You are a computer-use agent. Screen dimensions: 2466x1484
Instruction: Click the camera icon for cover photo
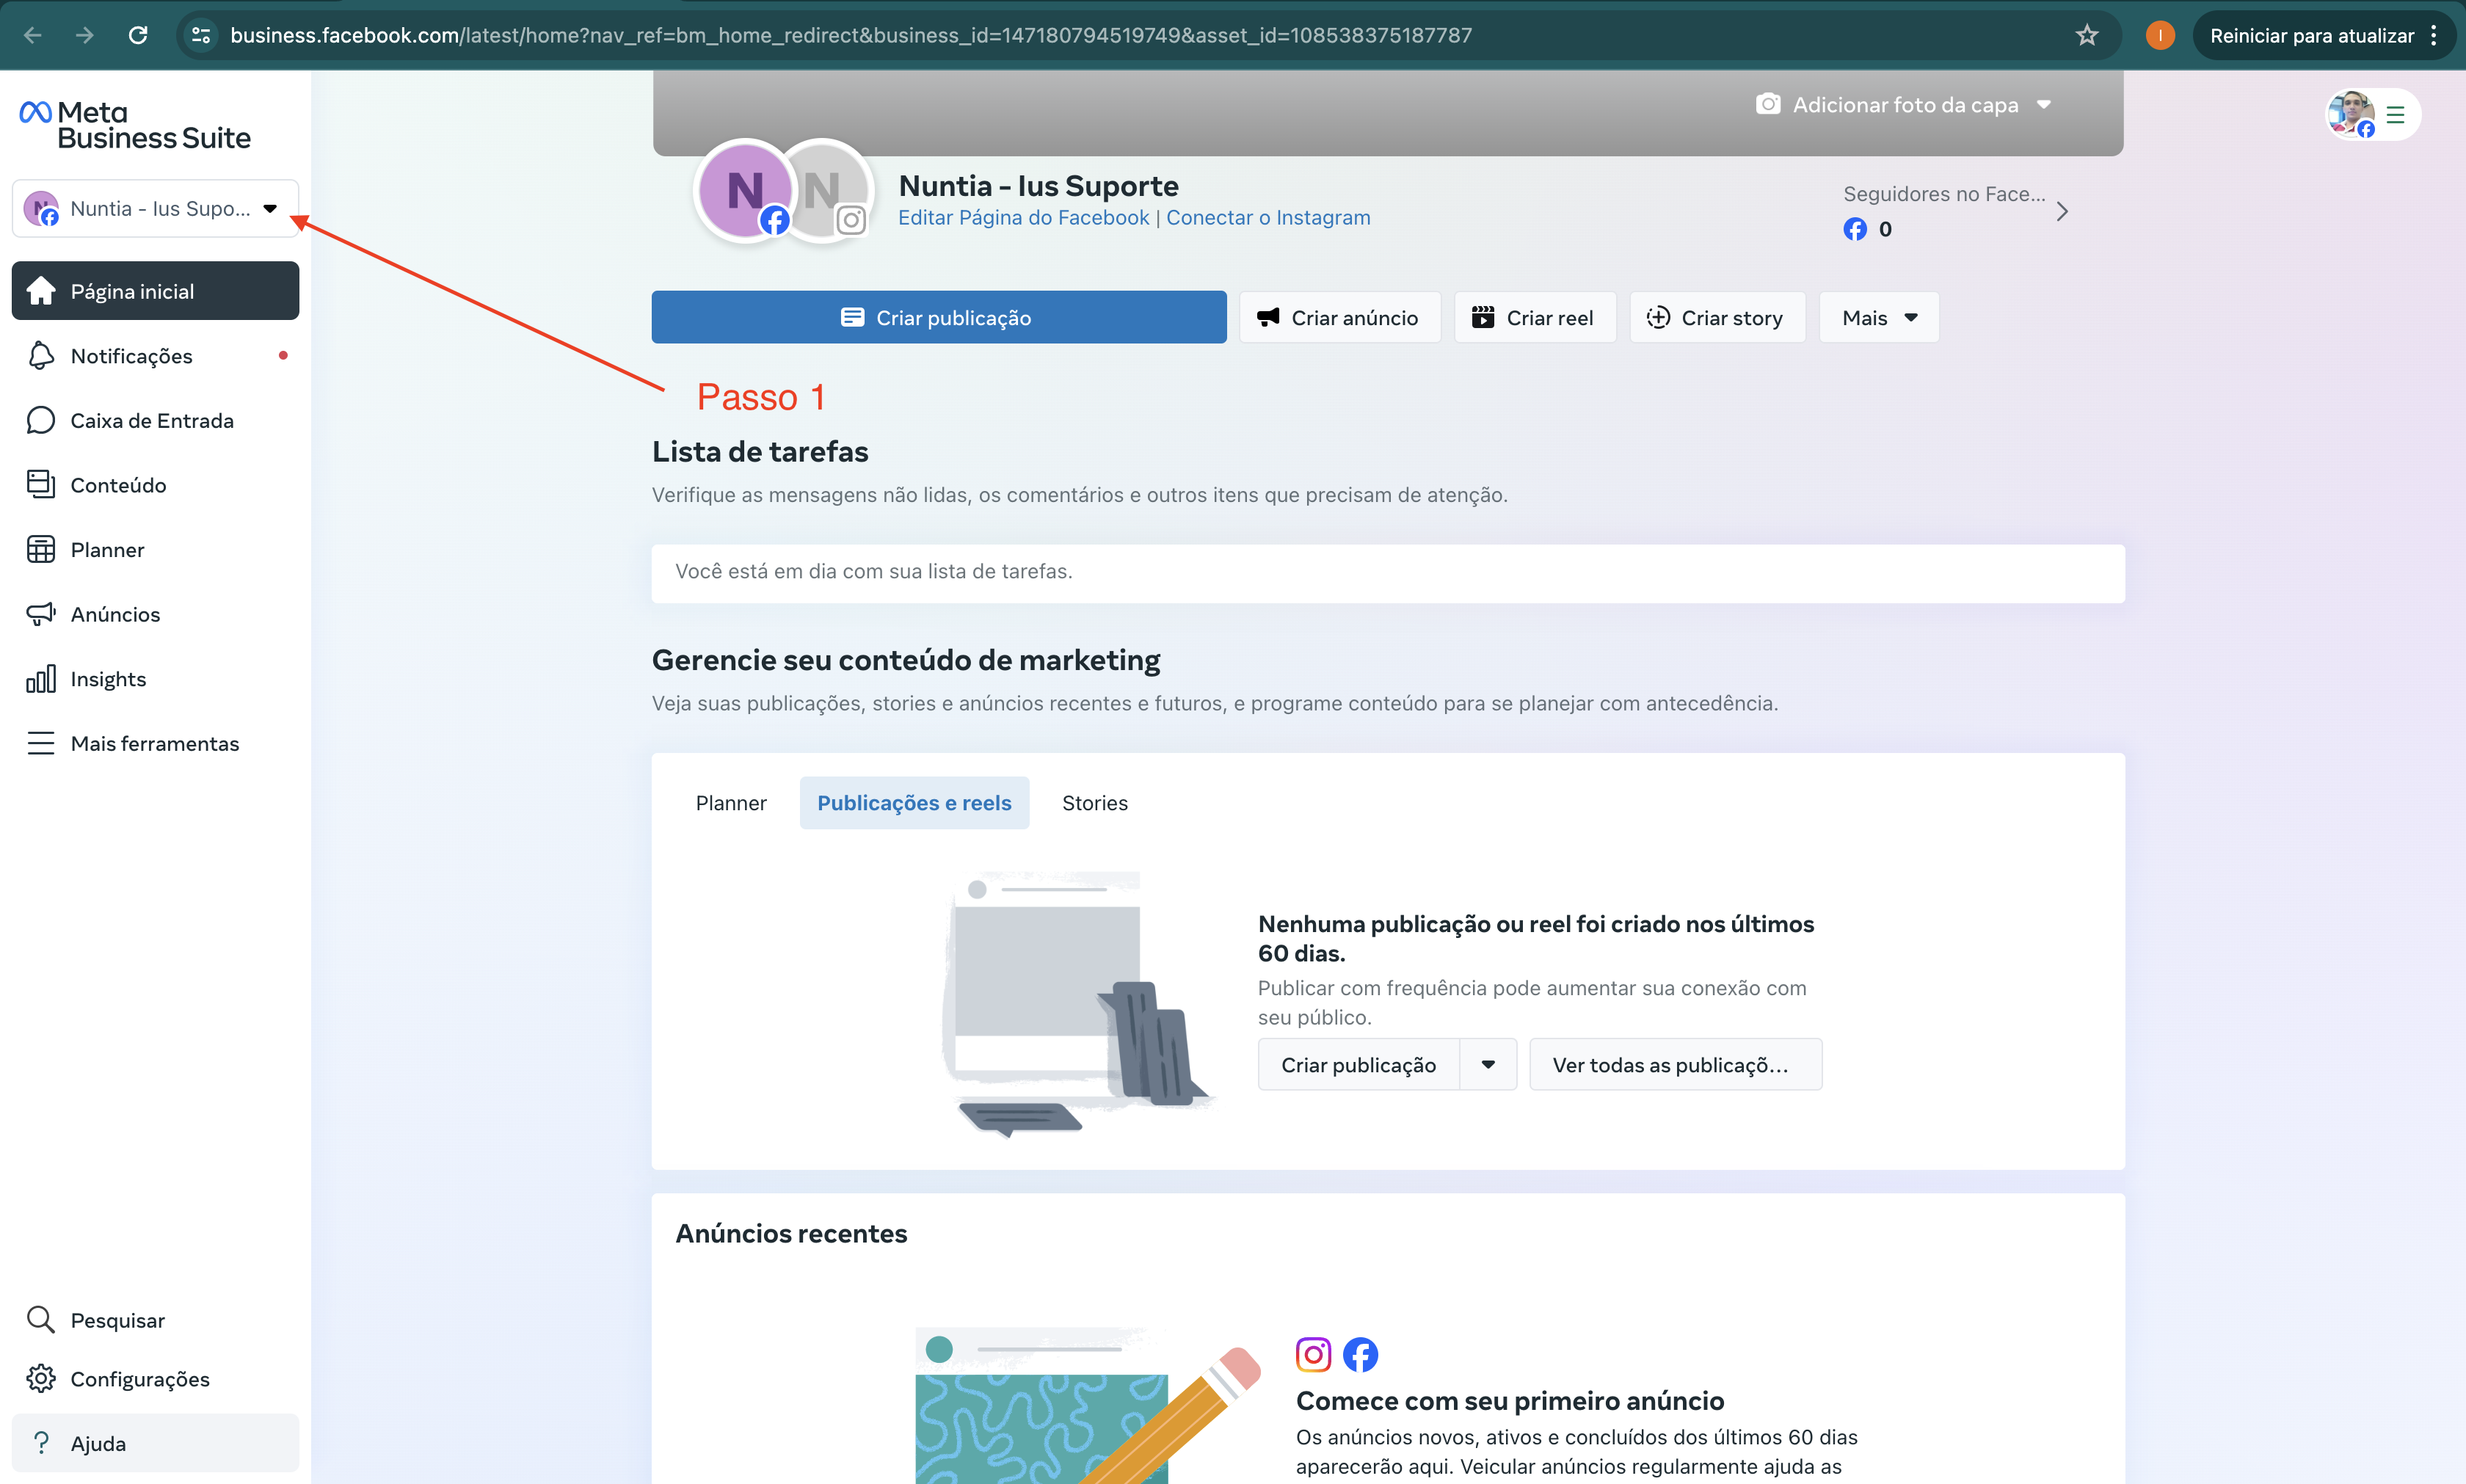1767,104
